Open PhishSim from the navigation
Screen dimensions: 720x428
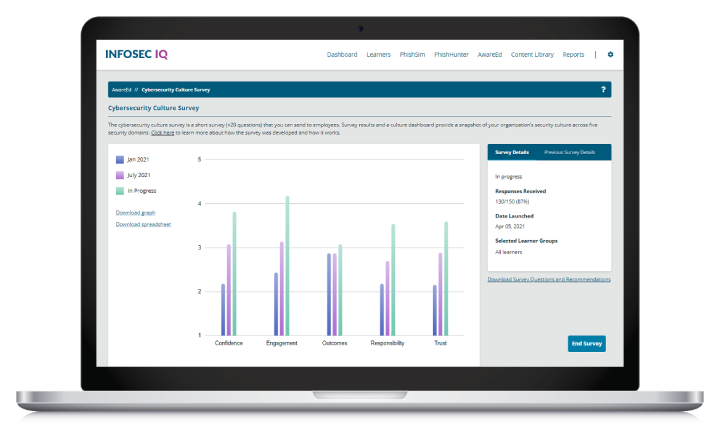coord(412,54)
